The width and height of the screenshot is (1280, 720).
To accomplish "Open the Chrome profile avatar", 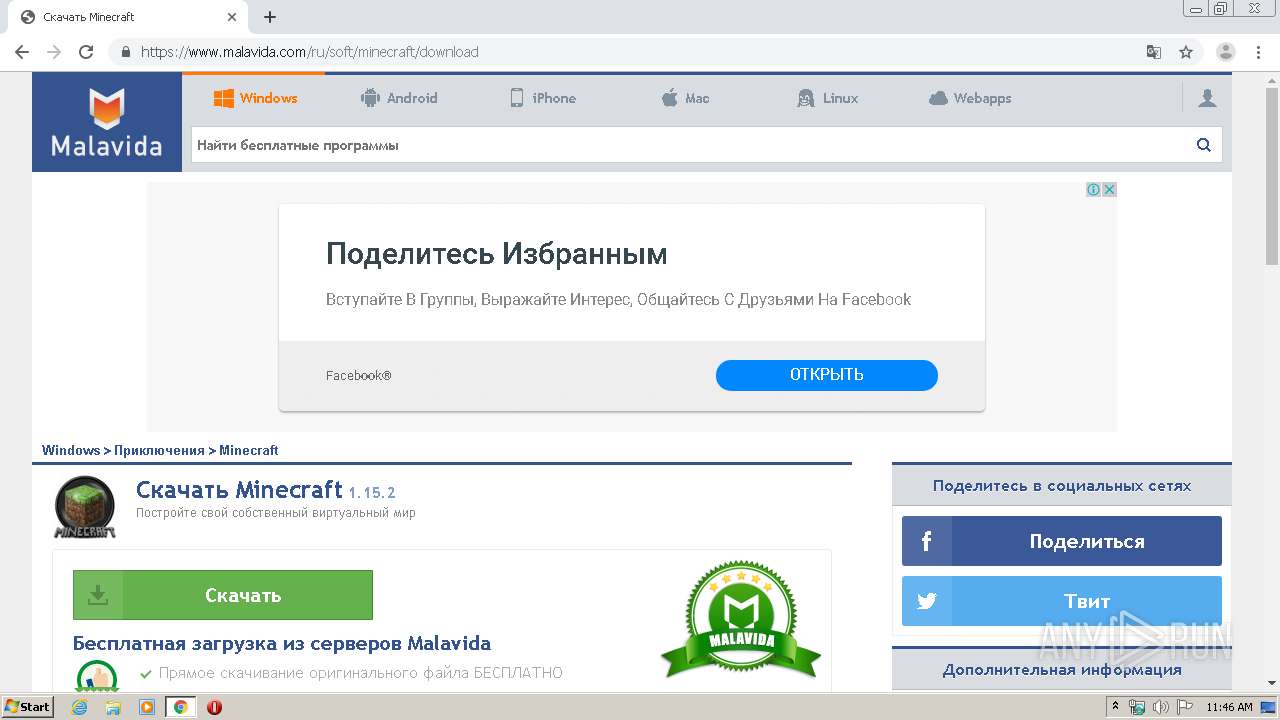I will [1226, 52].
